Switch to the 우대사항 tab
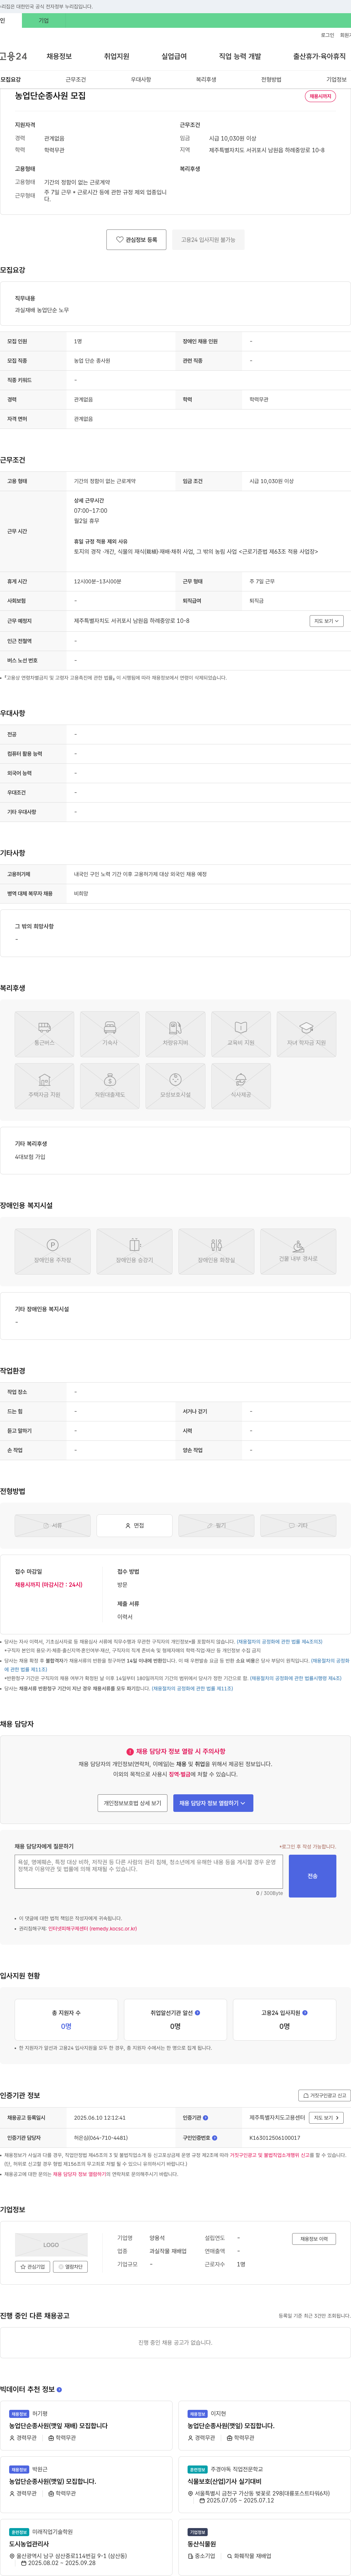Screen dimensions: 351x2576 click(x=141, y=79)
